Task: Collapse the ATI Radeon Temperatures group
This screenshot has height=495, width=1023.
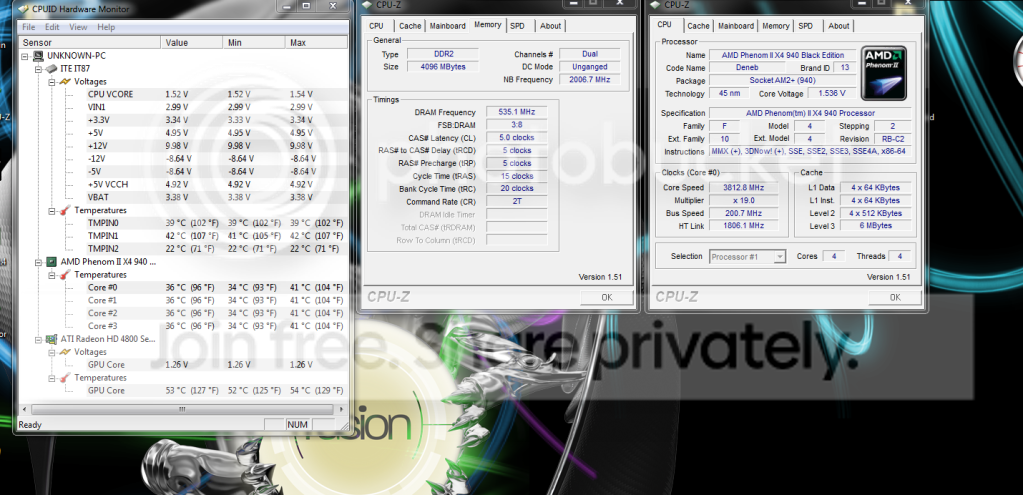Action: [x=52, y=378]
